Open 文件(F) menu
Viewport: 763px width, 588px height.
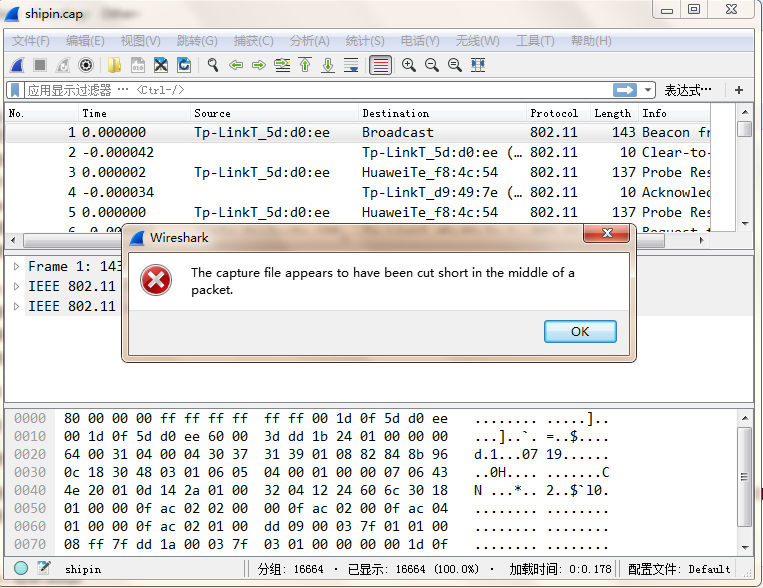(31, 41)
